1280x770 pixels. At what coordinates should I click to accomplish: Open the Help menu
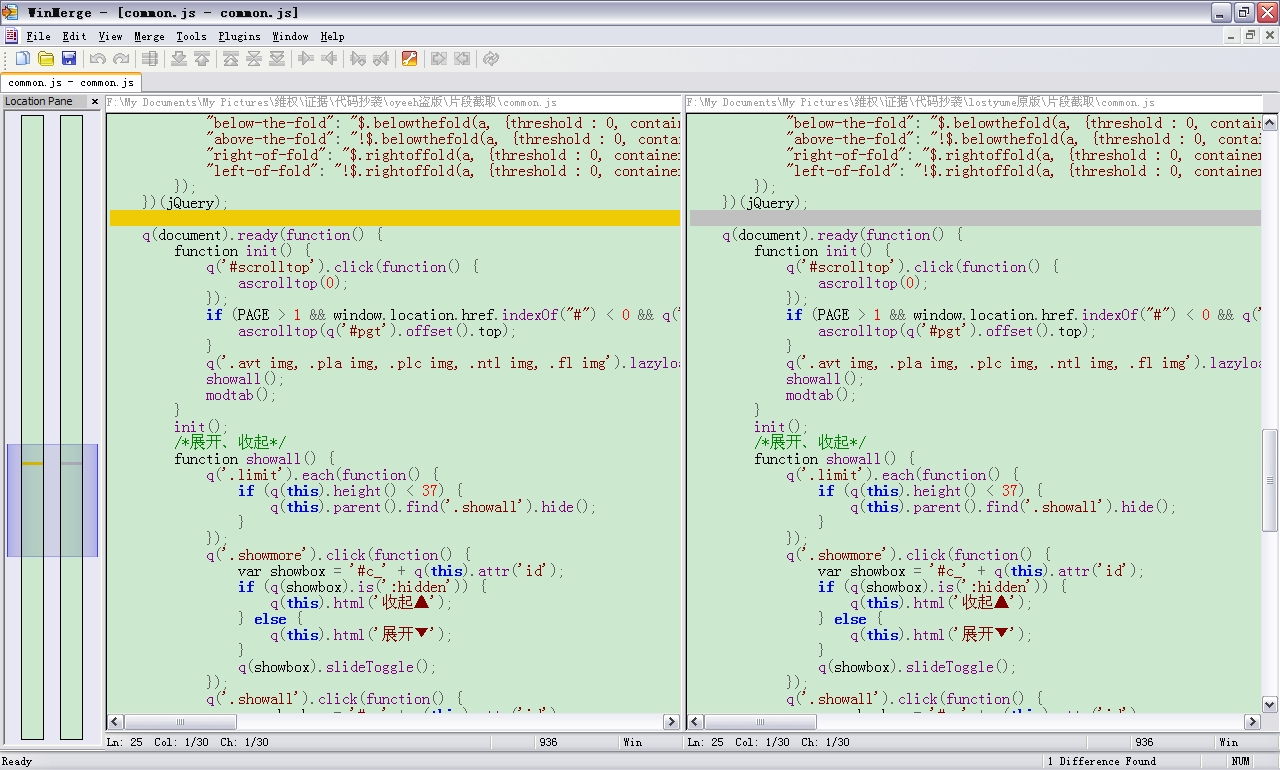tap(332, 36)
